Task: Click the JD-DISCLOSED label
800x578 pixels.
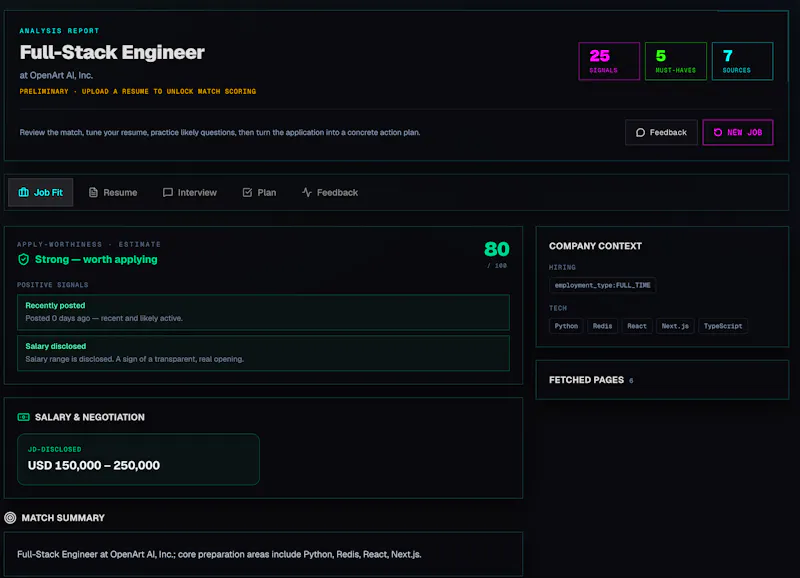Action: (x=55, y=449)
